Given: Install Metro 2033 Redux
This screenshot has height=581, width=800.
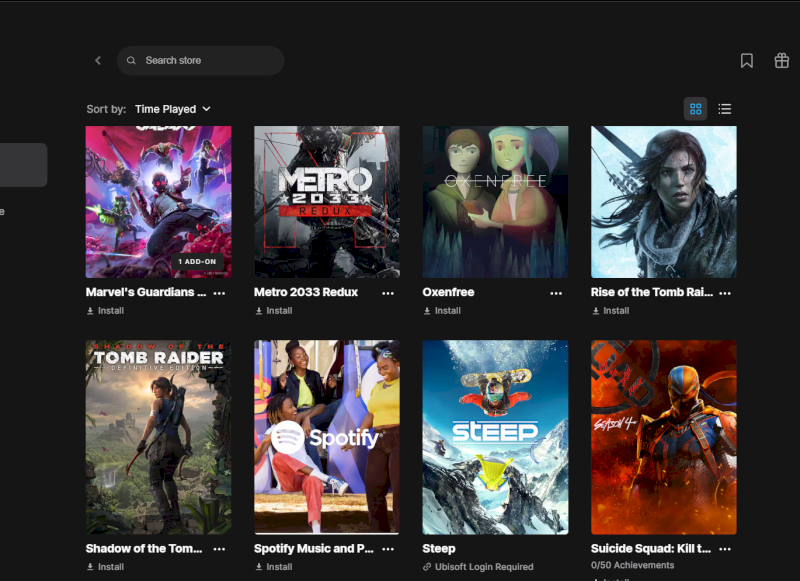Looking at the screenshot, I should [273, 311].
